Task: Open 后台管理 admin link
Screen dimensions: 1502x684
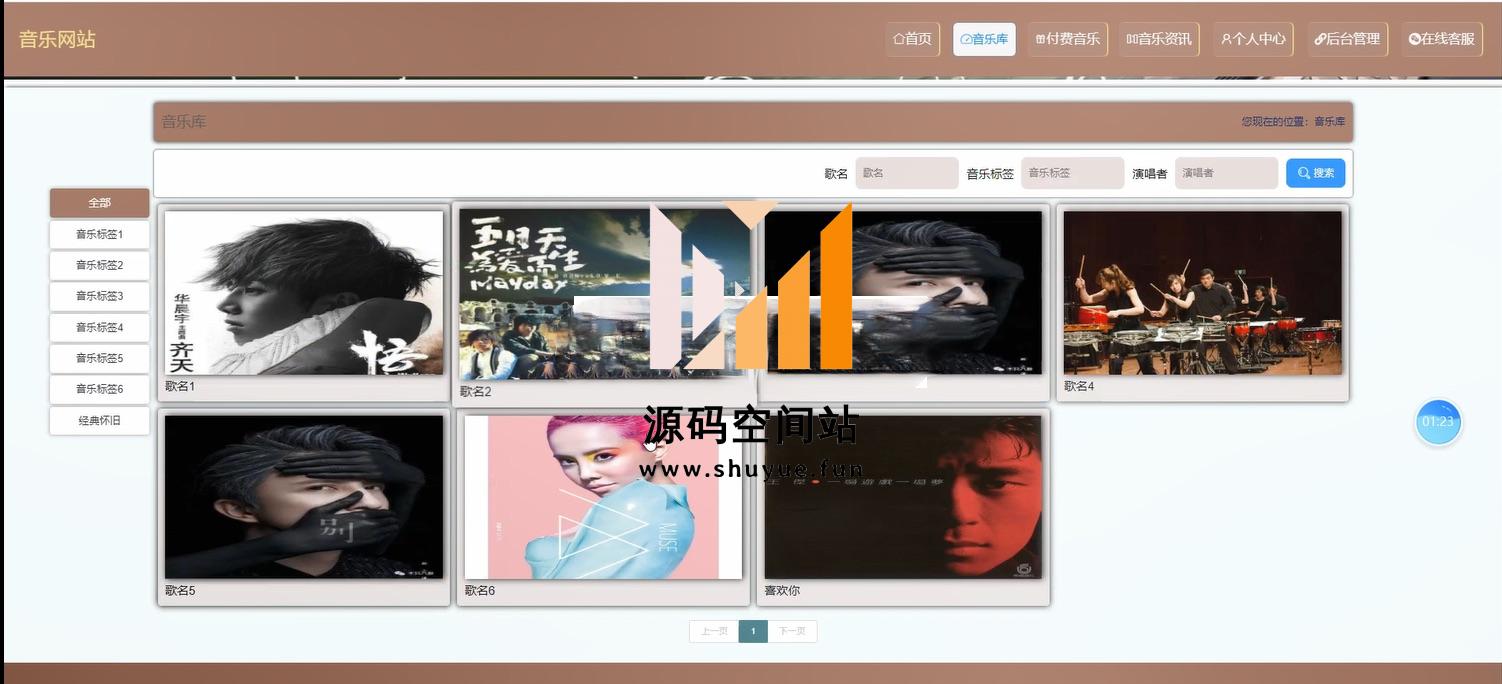Action: [x=1347, y=39]
